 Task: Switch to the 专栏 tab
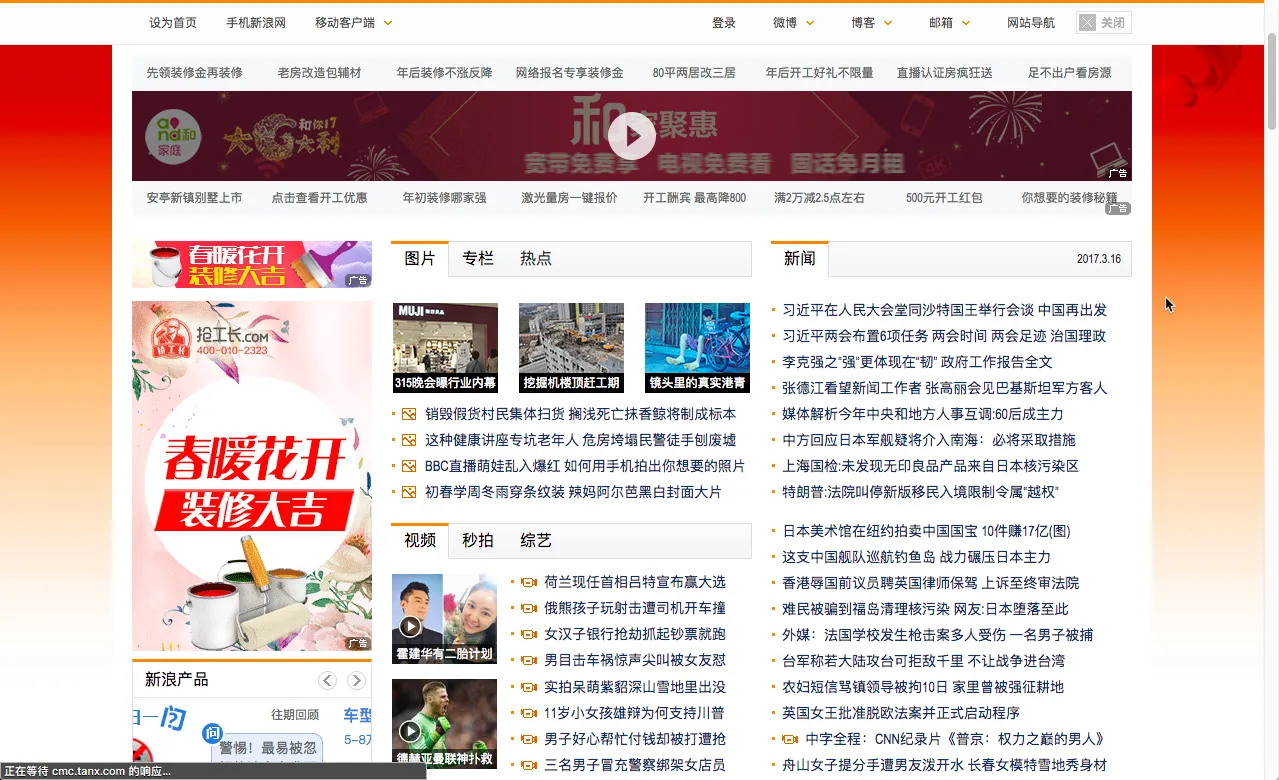coord(478,258)
